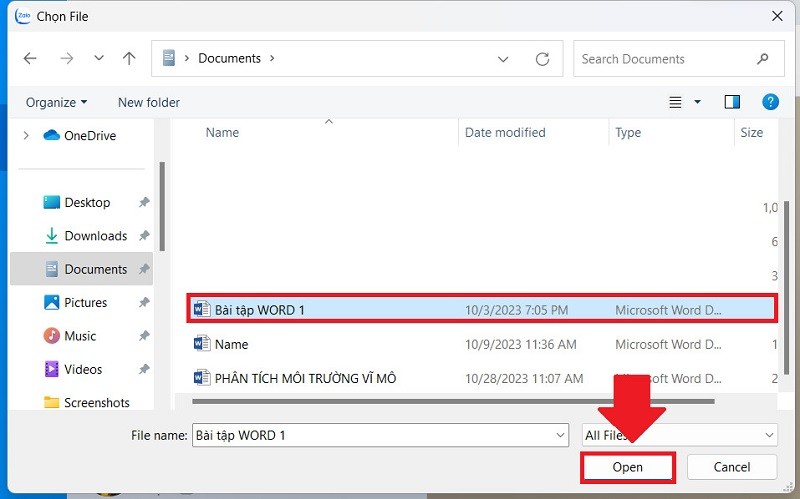Select OneDrive in navigation pane

pos(80,136)
